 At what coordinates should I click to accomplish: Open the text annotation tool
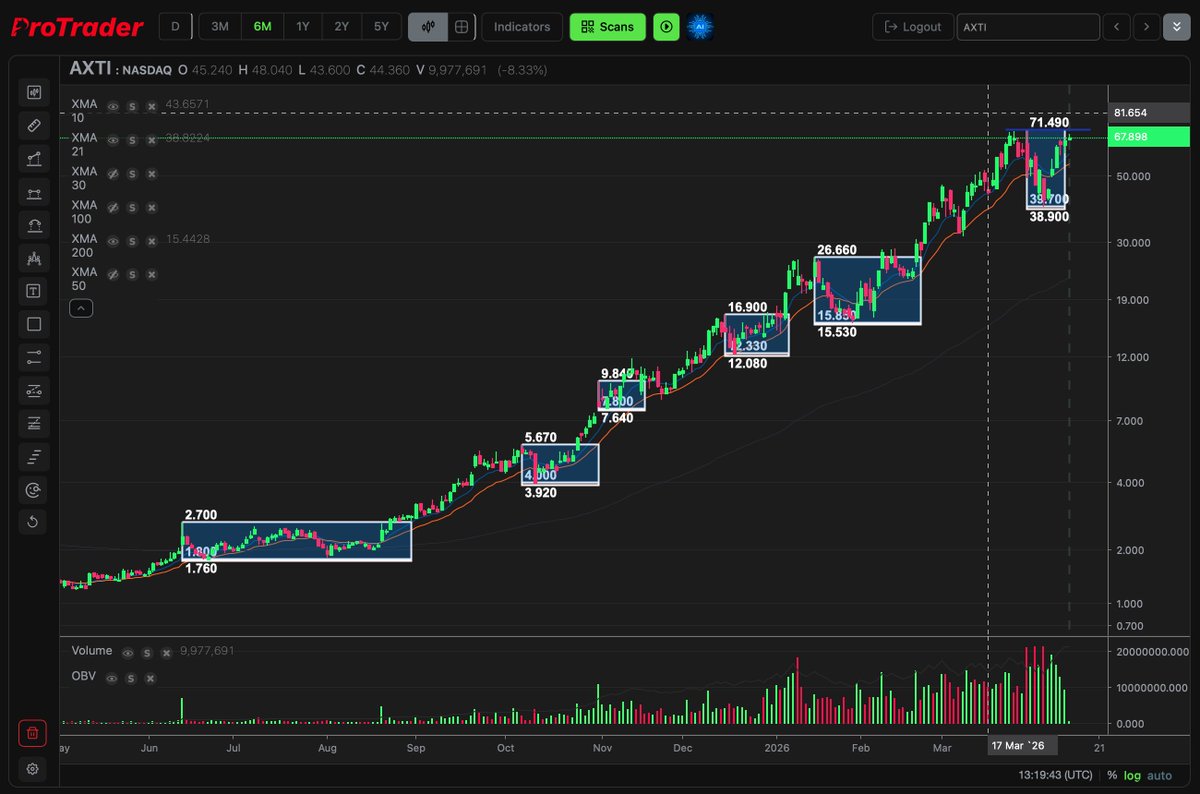[x=34, y=291]
